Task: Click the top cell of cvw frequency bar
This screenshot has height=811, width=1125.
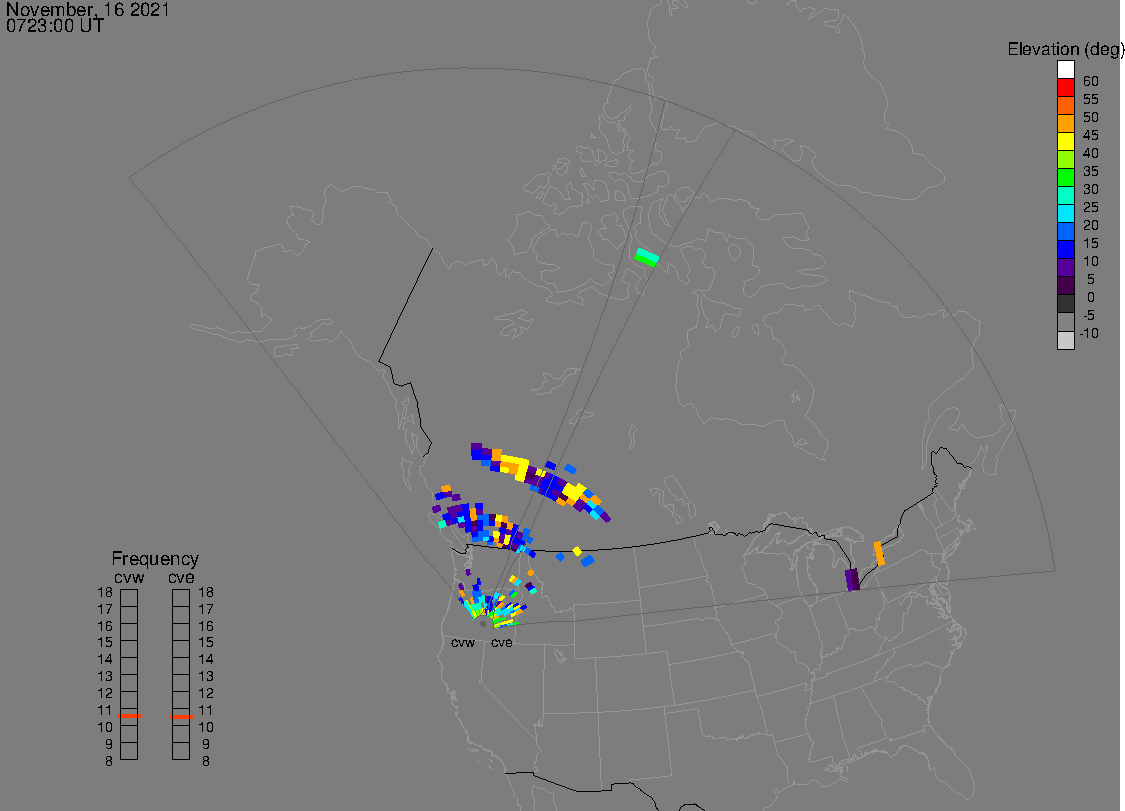Action: tap(129, 598)
